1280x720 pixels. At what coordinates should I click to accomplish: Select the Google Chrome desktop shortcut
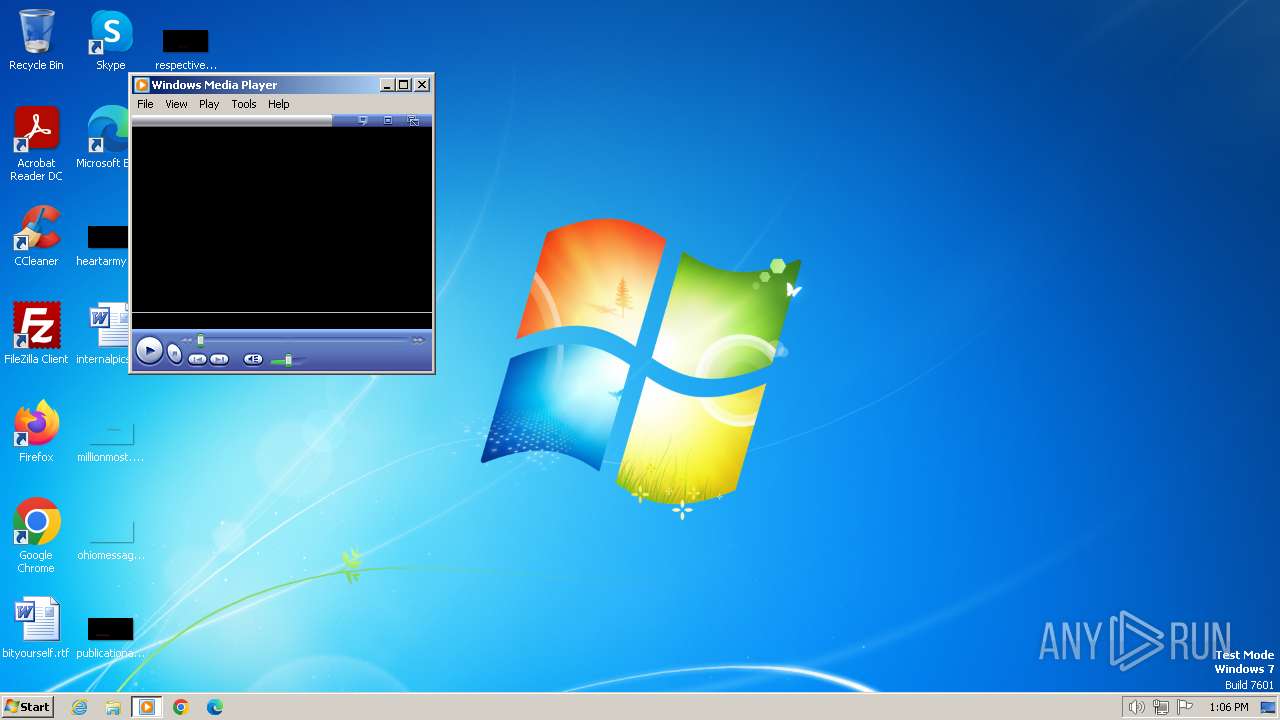pyautogui.click(x=36, y=536)
